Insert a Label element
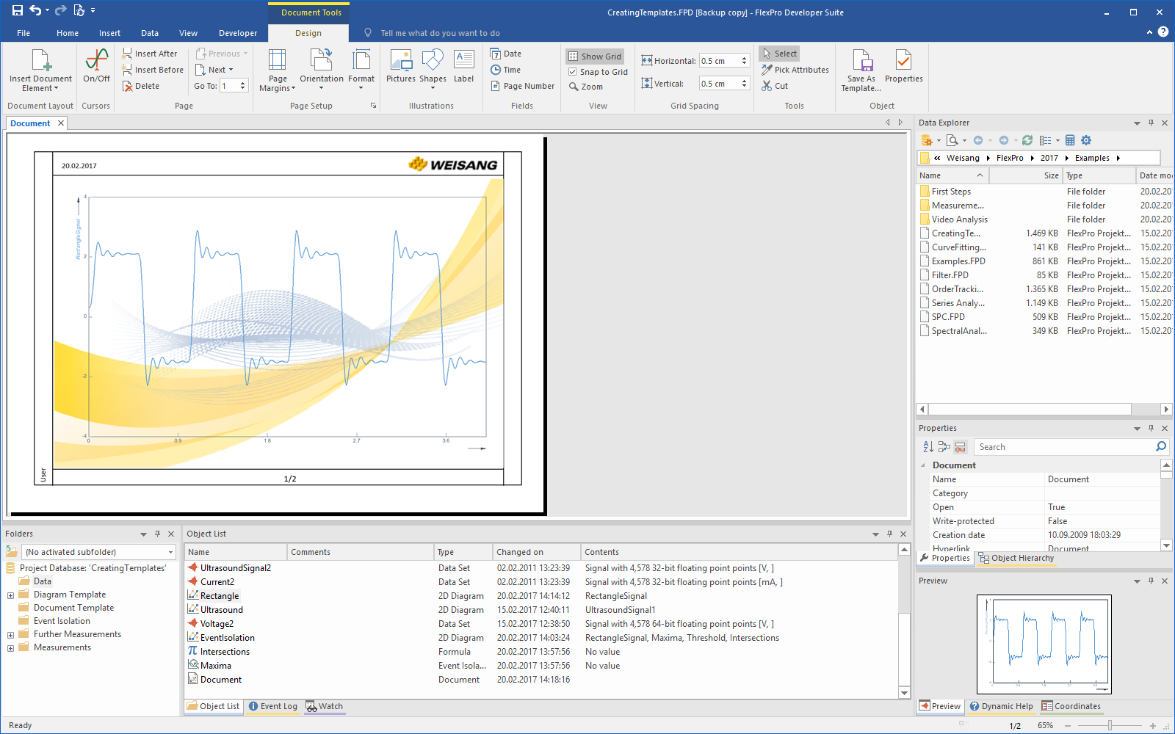The height and width of the screenshot is (734, 1175). (464, 62)
